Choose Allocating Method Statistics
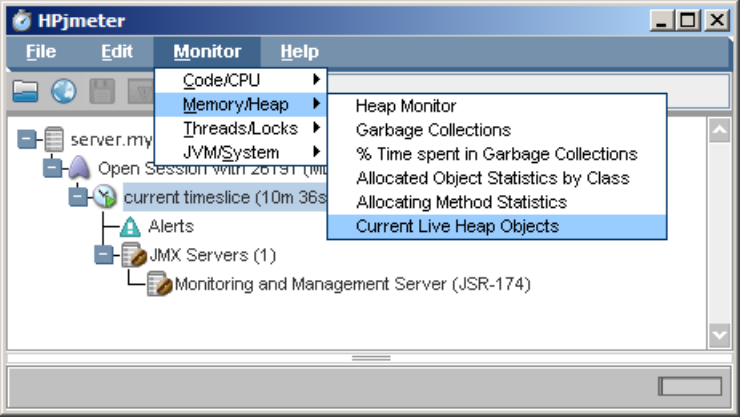Screen dimensions: 740x417 click(497, 202)
